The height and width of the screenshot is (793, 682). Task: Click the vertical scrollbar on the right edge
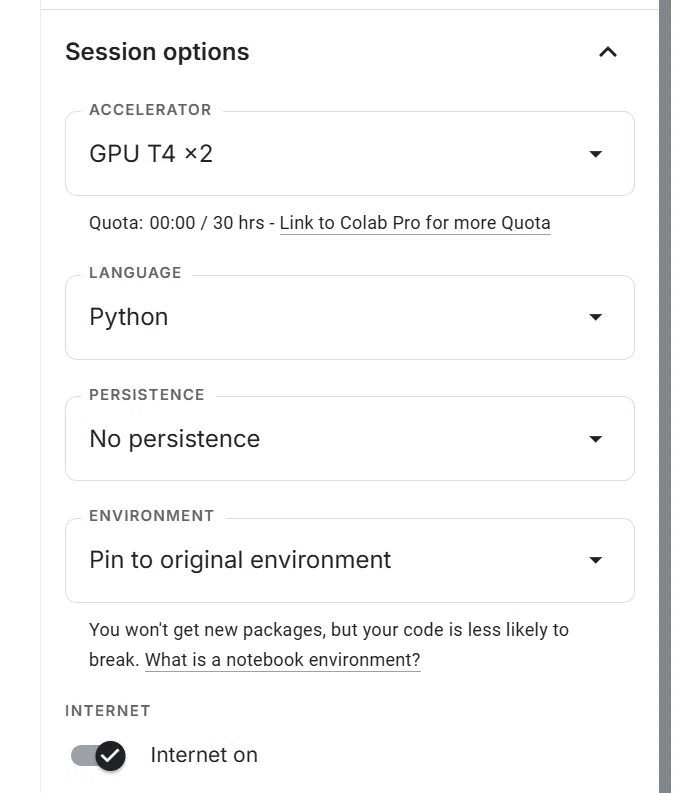665,396
